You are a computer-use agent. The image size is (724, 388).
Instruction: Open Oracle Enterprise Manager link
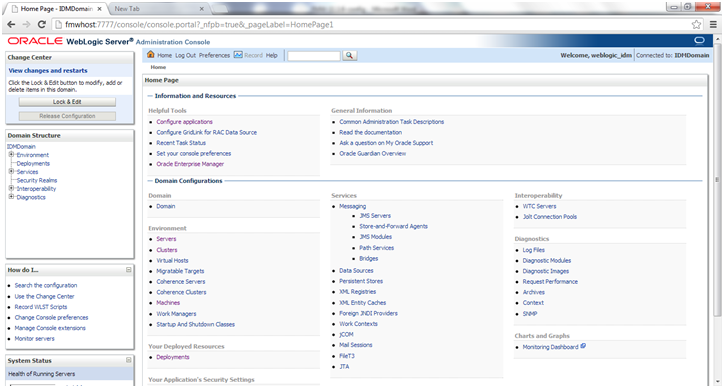coord(190,164)
